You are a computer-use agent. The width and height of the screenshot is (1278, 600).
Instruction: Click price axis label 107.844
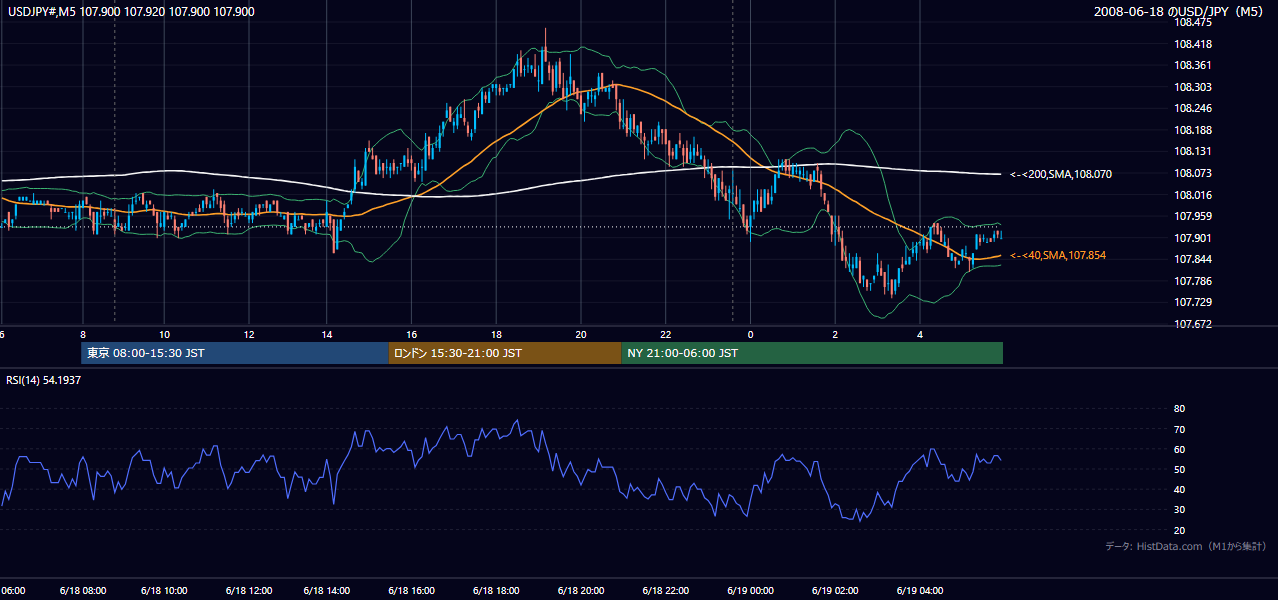coord(1193,260)
